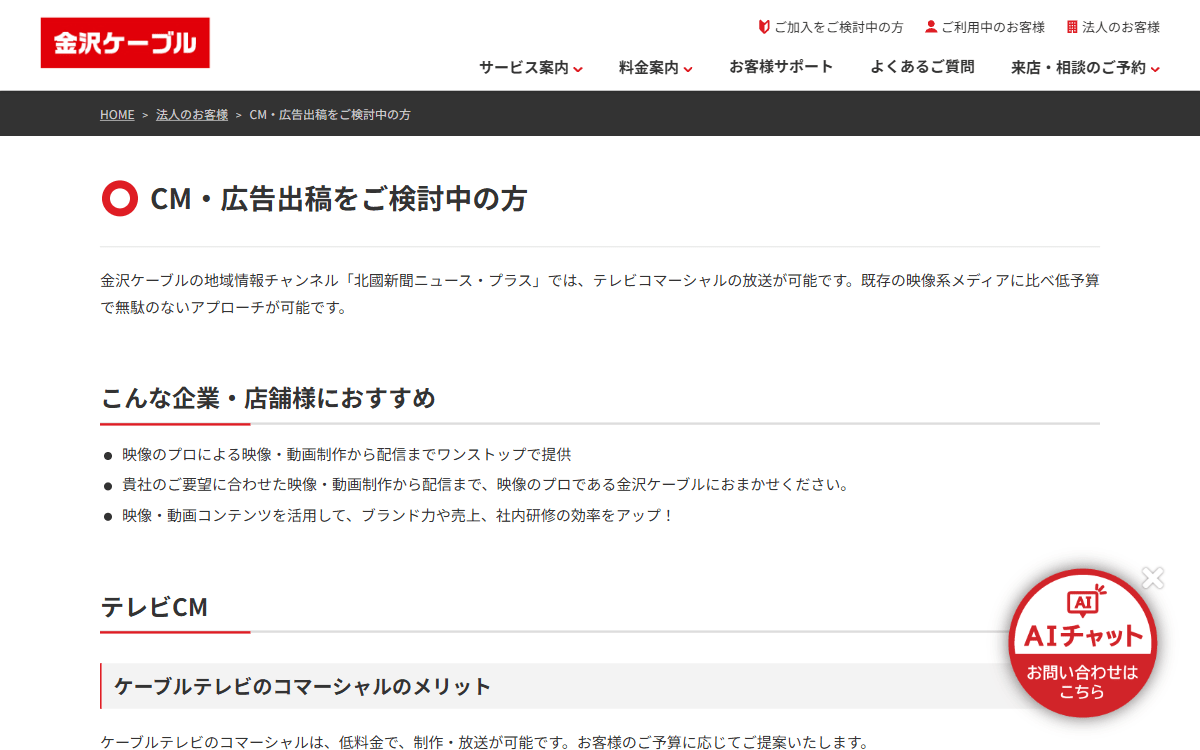Go to 法人のお客様 in breadcrumb
The height and width of the screenshot is (750, 1200).
192,115
